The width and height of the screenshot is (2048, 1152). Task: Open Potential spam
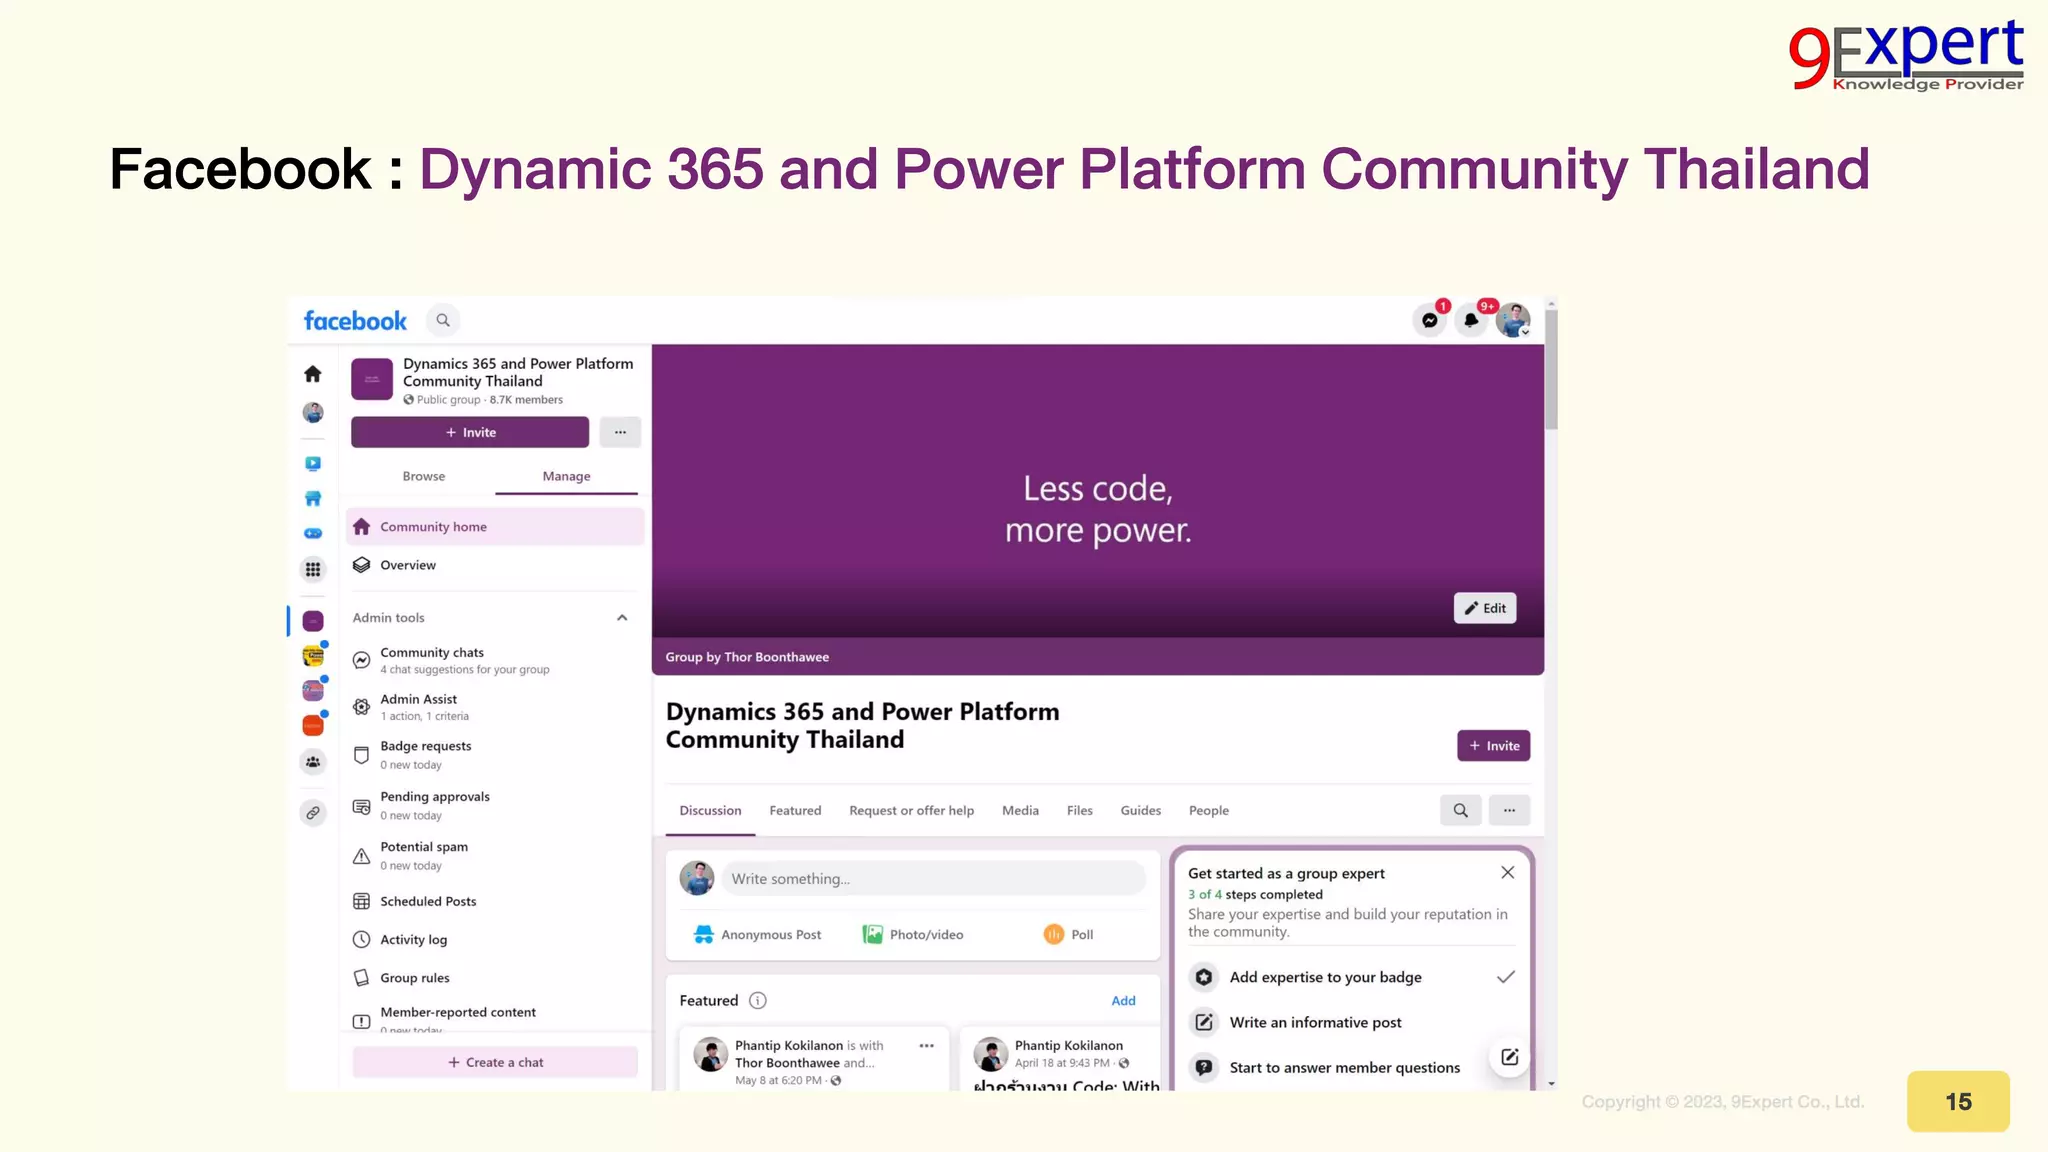point(495,856)
